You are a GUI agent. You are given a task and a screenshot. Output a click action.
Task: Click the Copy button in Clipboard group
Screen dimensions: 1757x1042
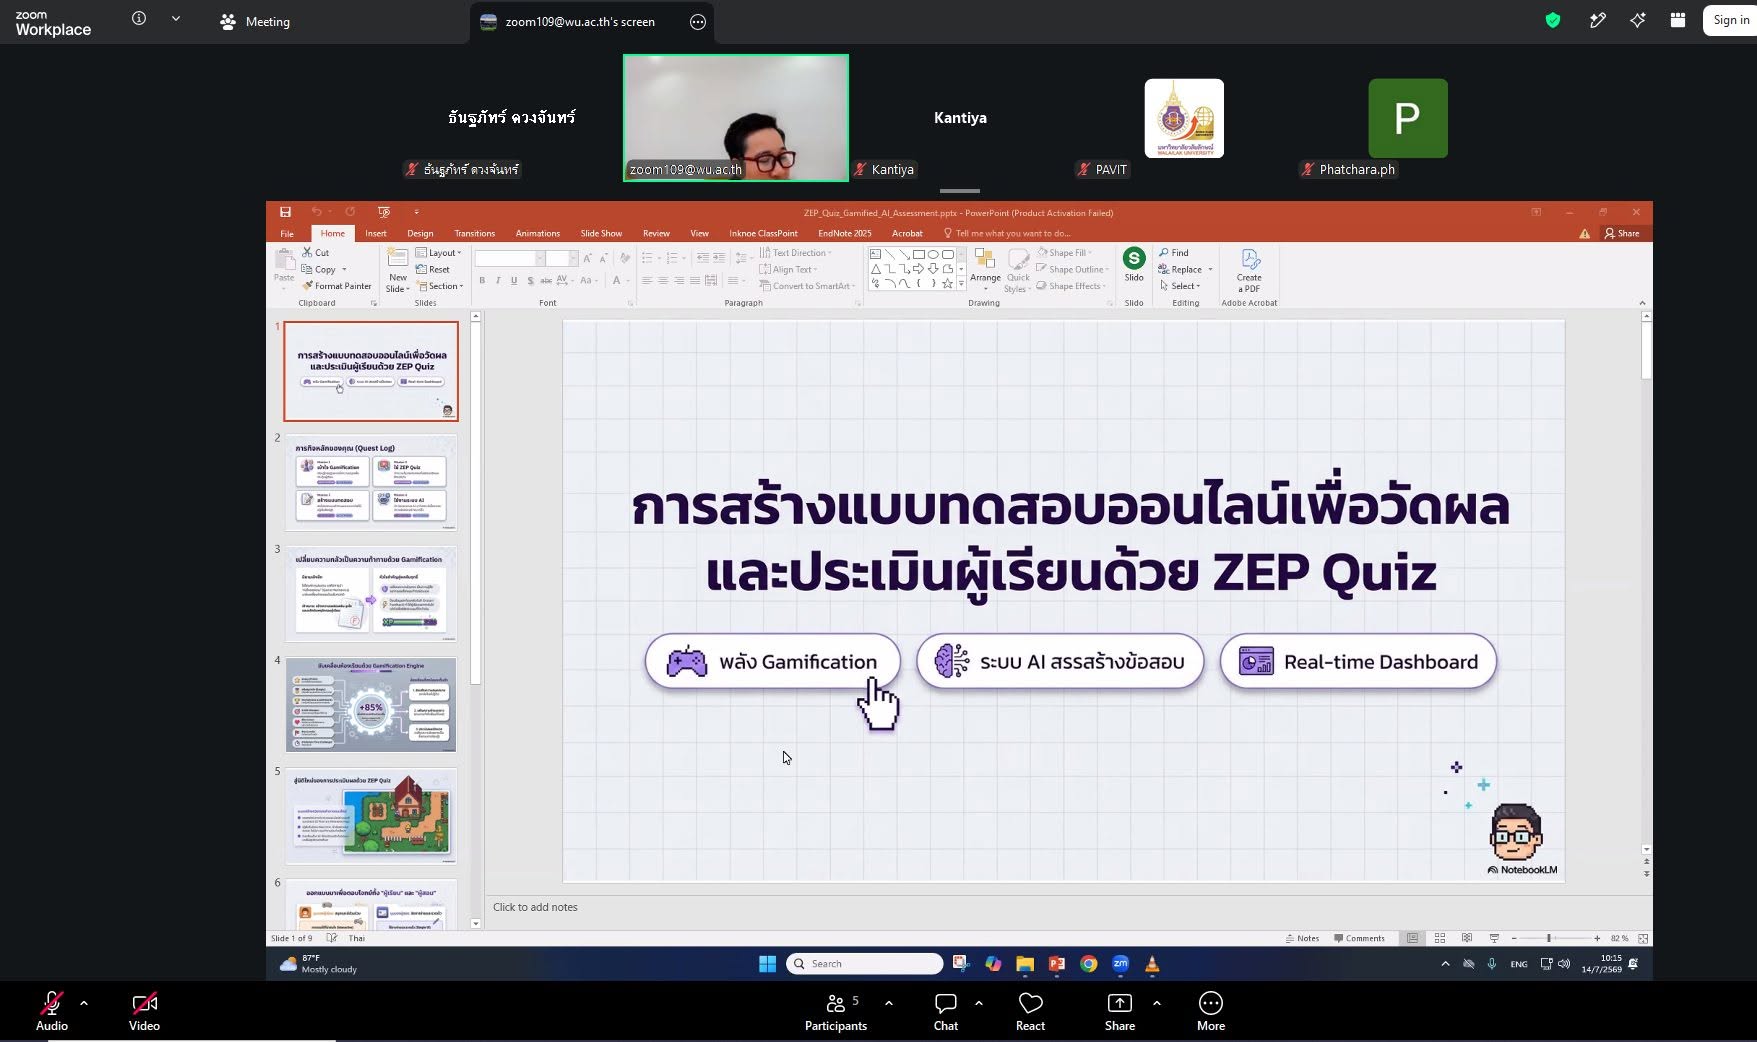pos(320,270)
